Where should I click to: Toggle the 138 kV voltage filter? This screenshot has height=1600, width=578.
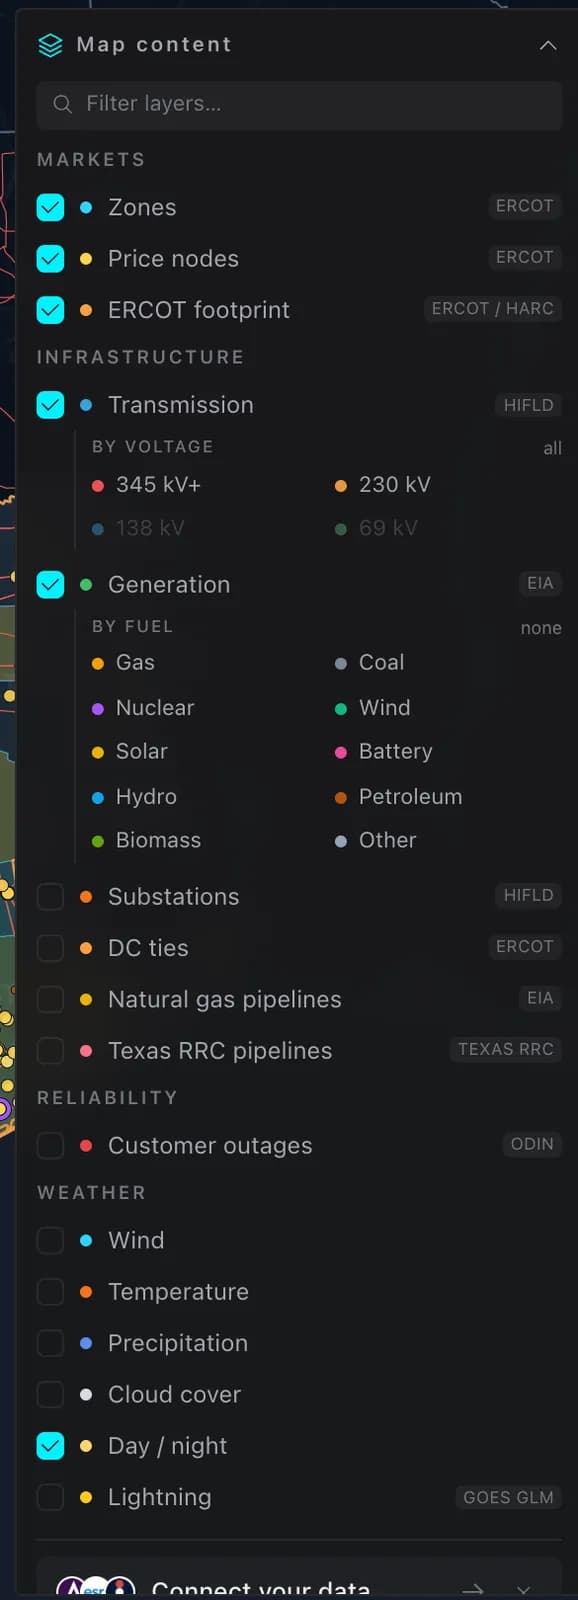pos(138,528)
